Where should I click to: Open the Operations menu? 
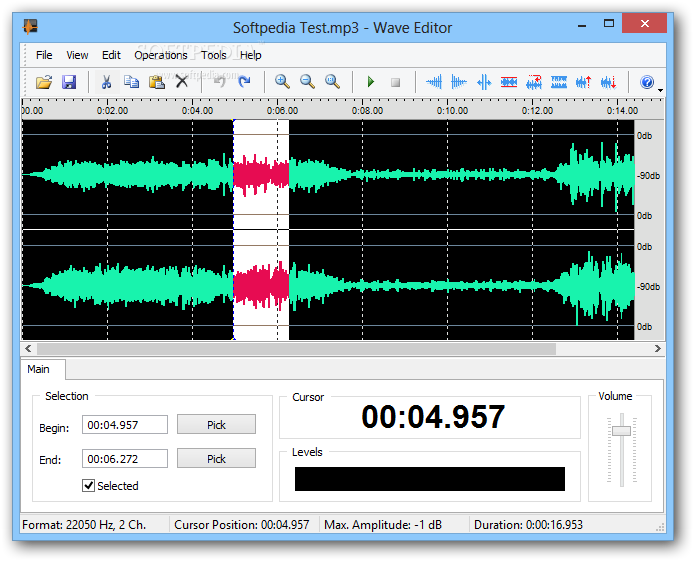click(161, 55)
